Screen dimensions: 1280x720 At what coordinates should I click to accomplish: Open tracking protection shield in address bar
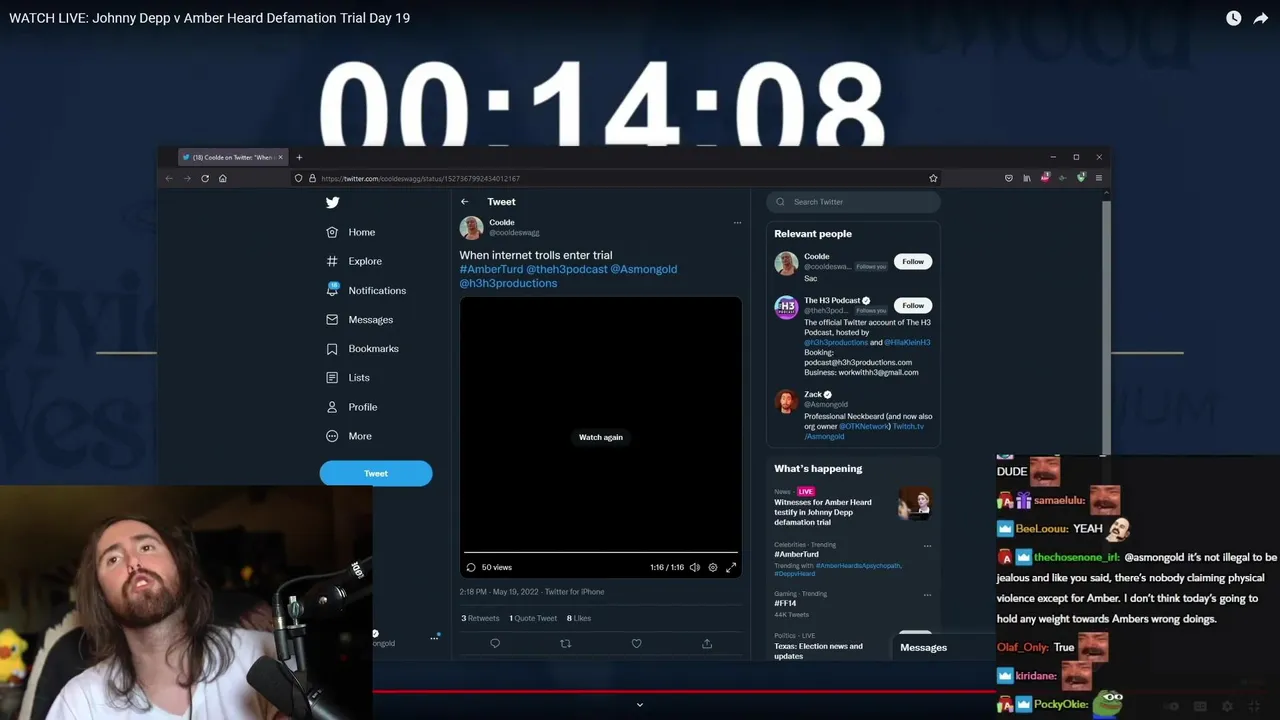point(298,178)
